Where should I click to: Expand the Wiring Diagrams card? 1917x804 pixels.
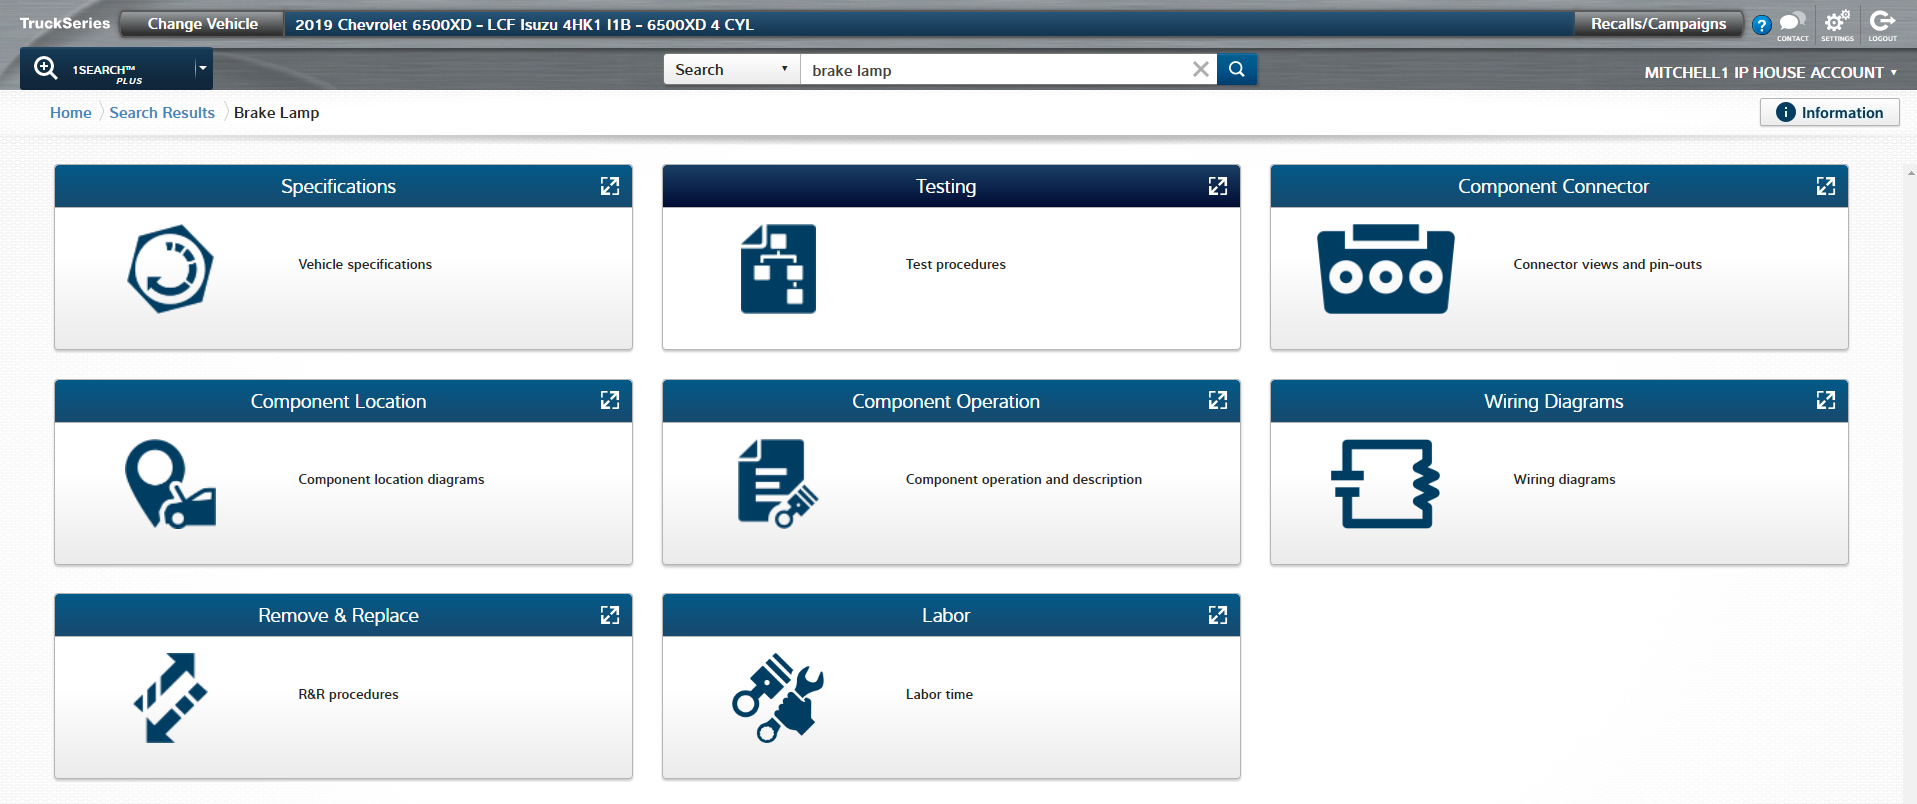1825,401
